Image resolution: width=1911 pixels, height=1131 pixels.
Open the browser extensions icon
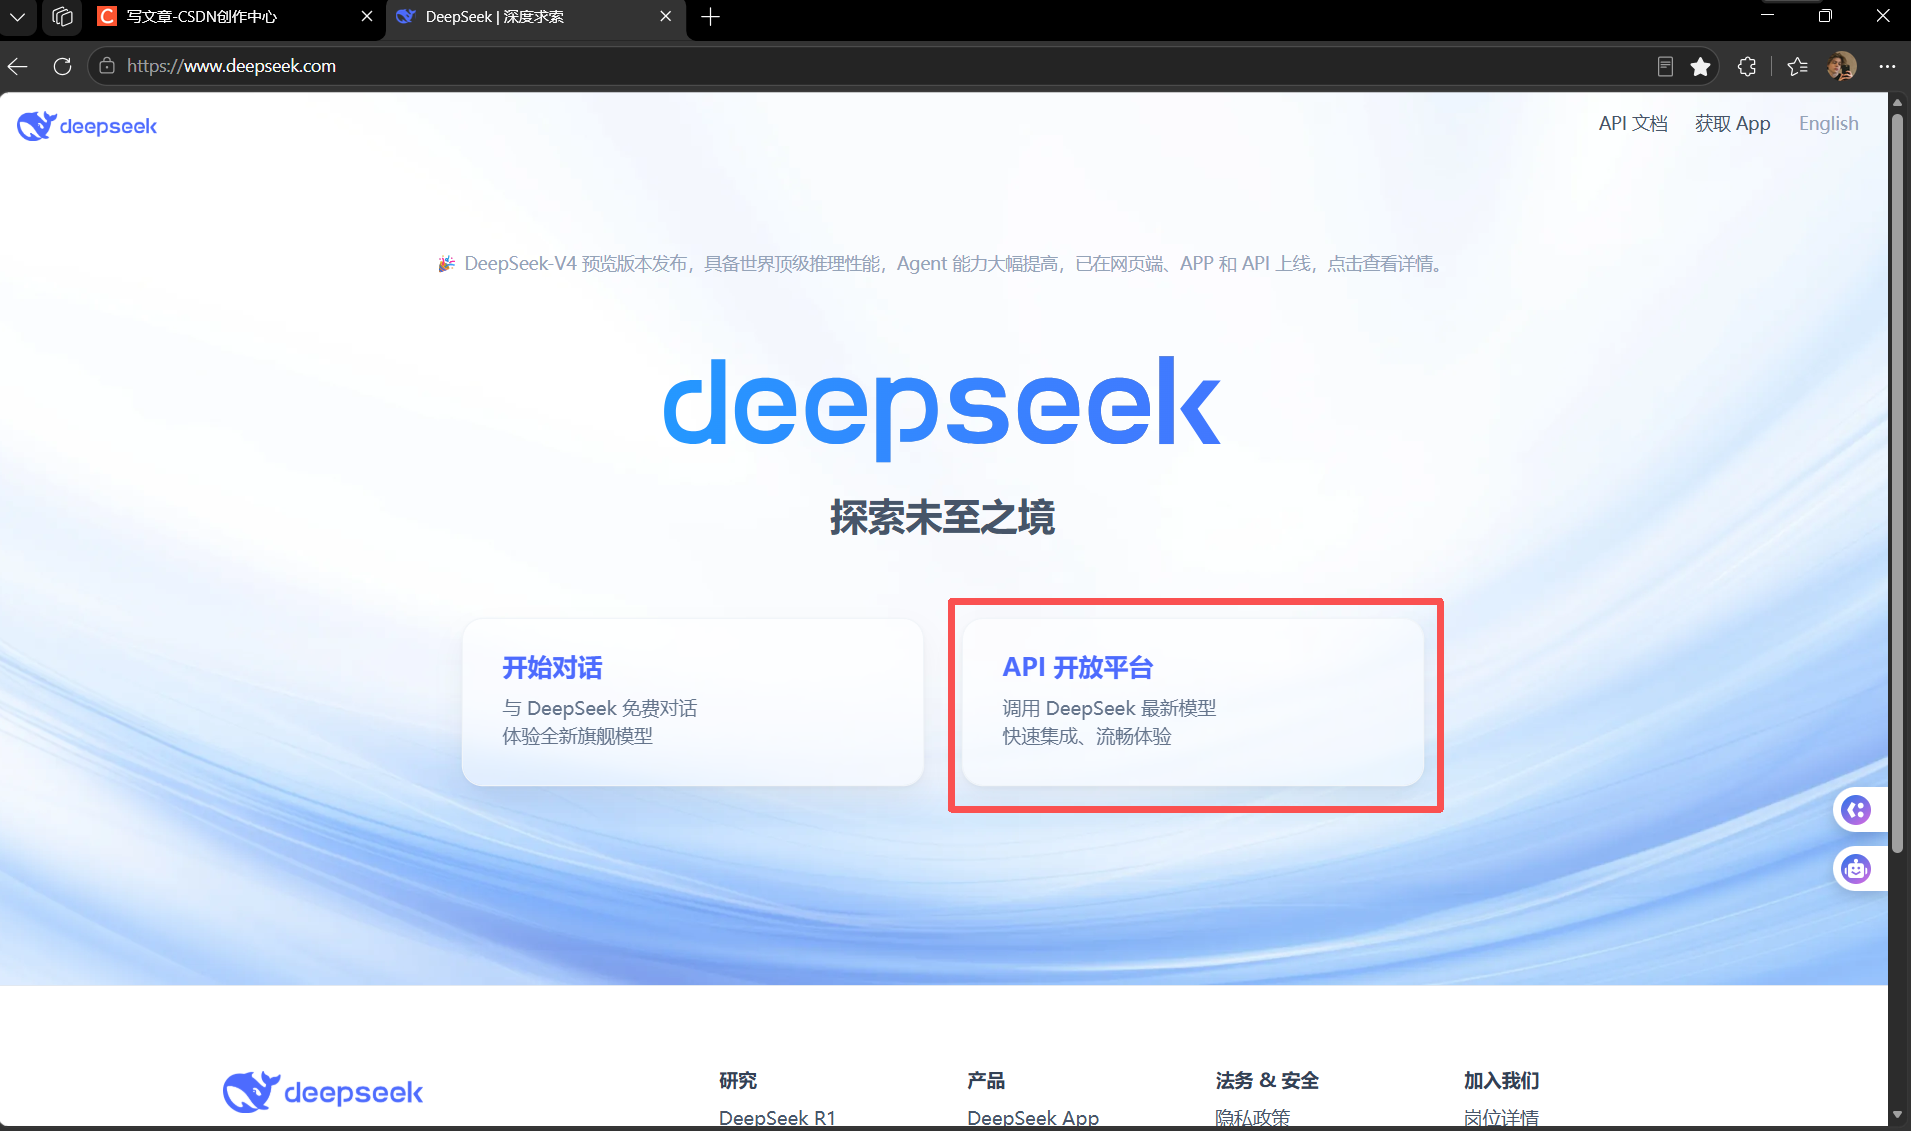pos(1747,66)
